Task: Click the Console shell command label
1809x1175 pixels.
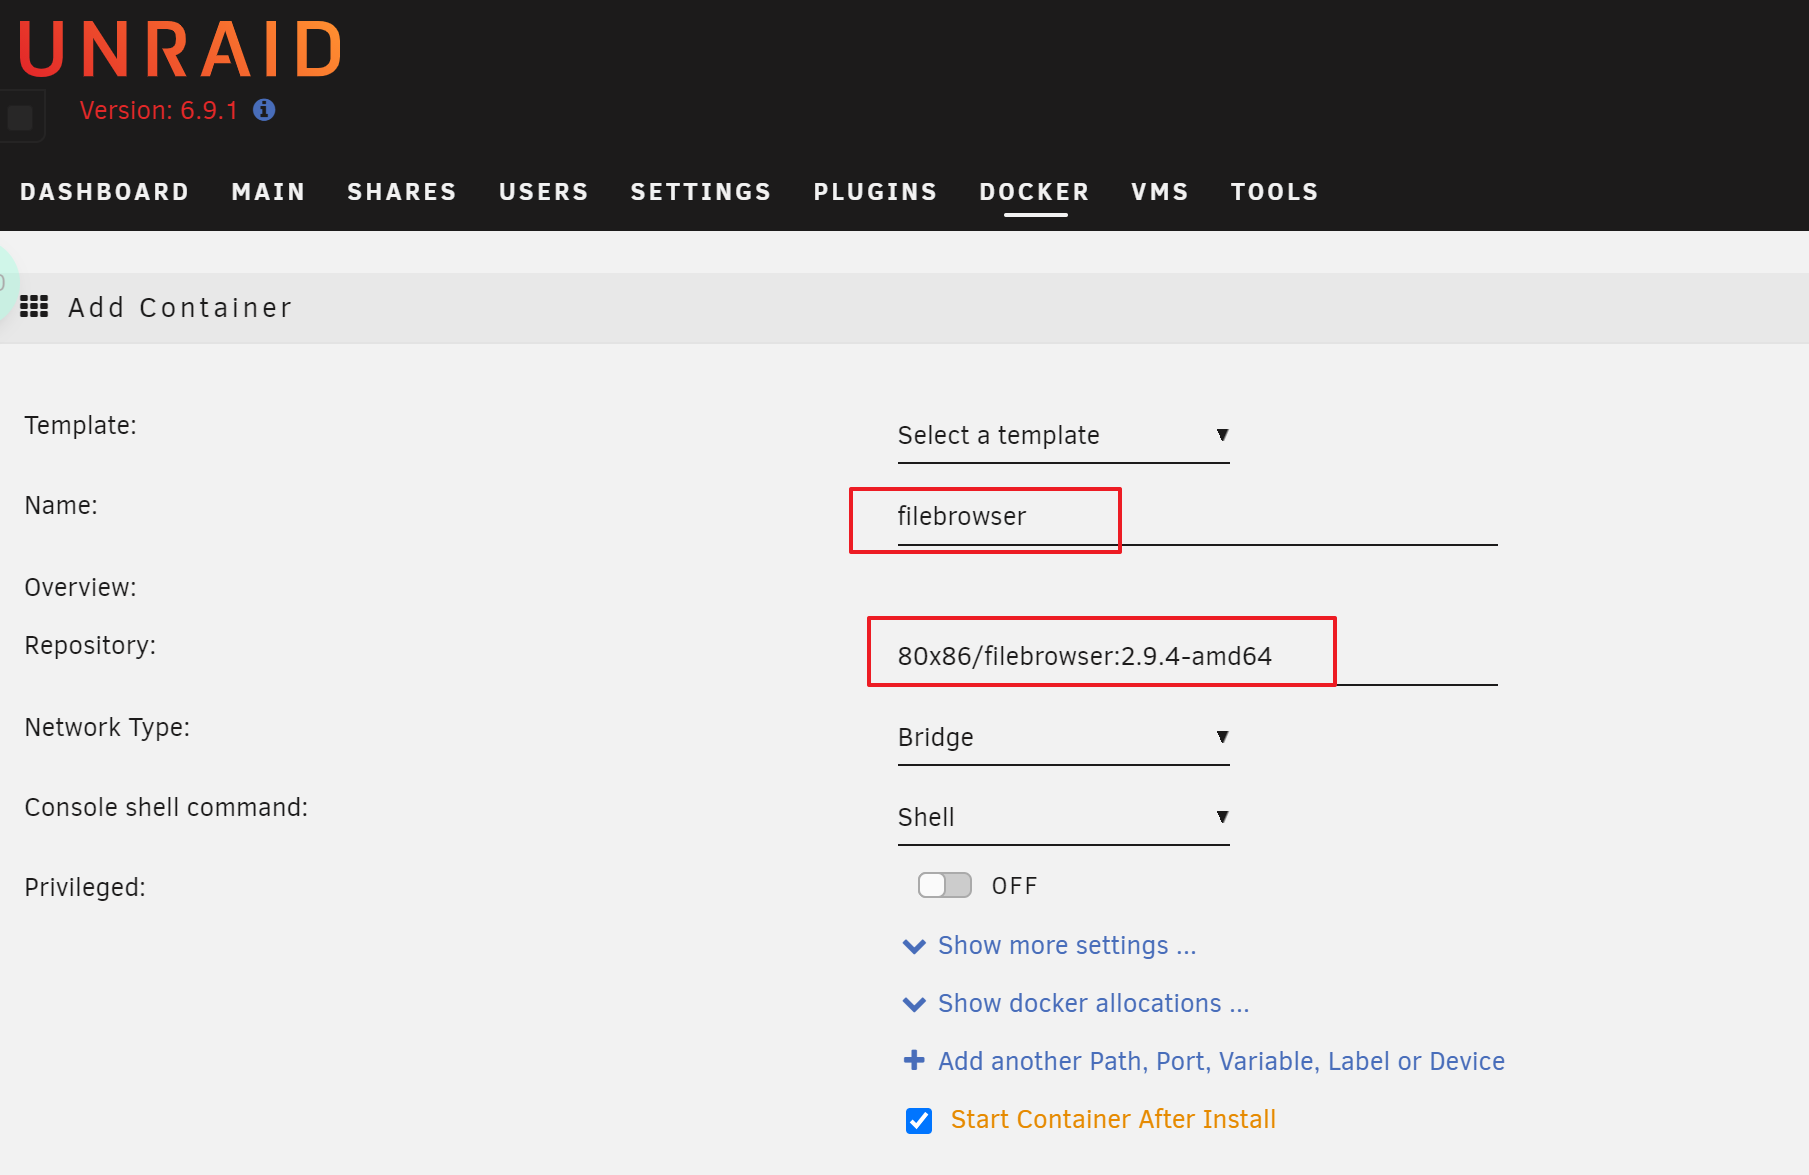Action: pos(166,808)
